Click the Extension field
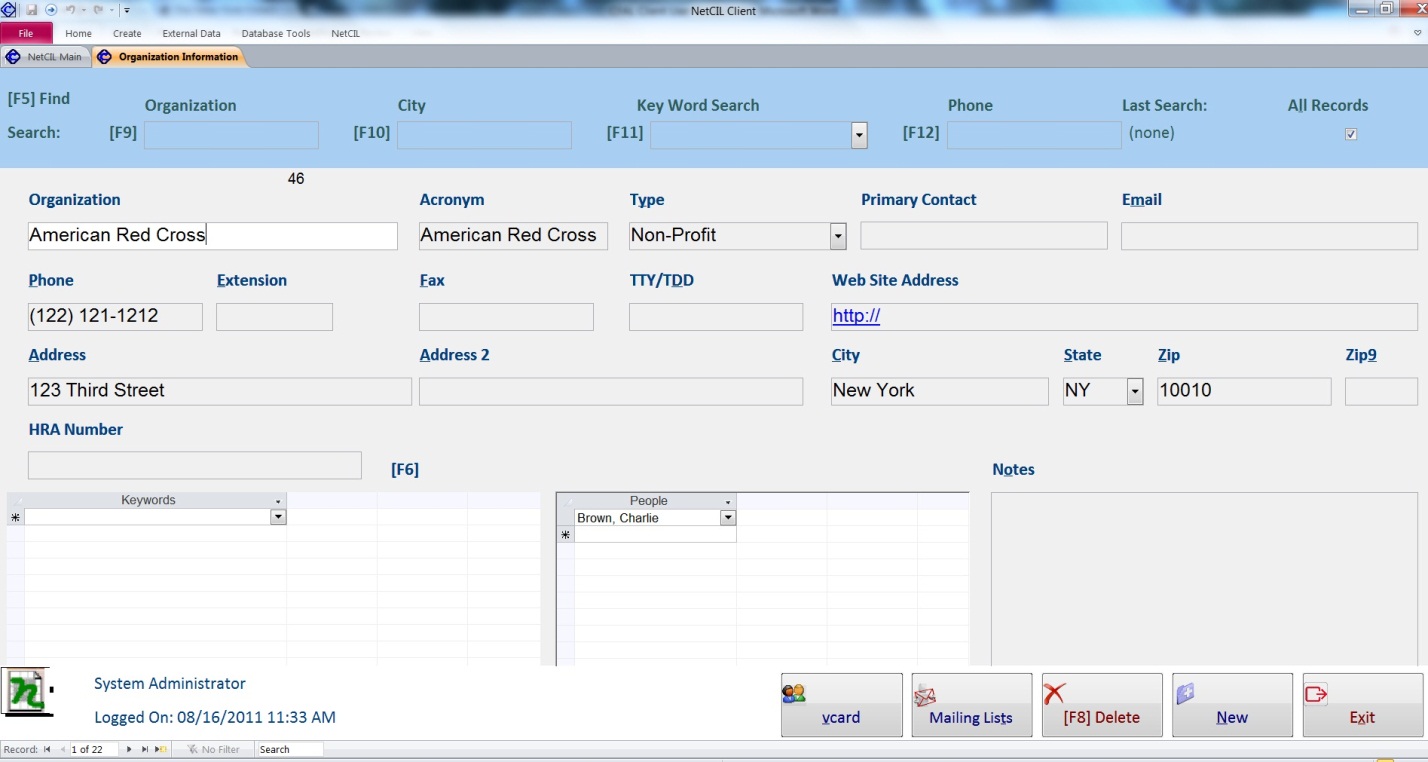1428x762 pixels. (x=274, y=317)
